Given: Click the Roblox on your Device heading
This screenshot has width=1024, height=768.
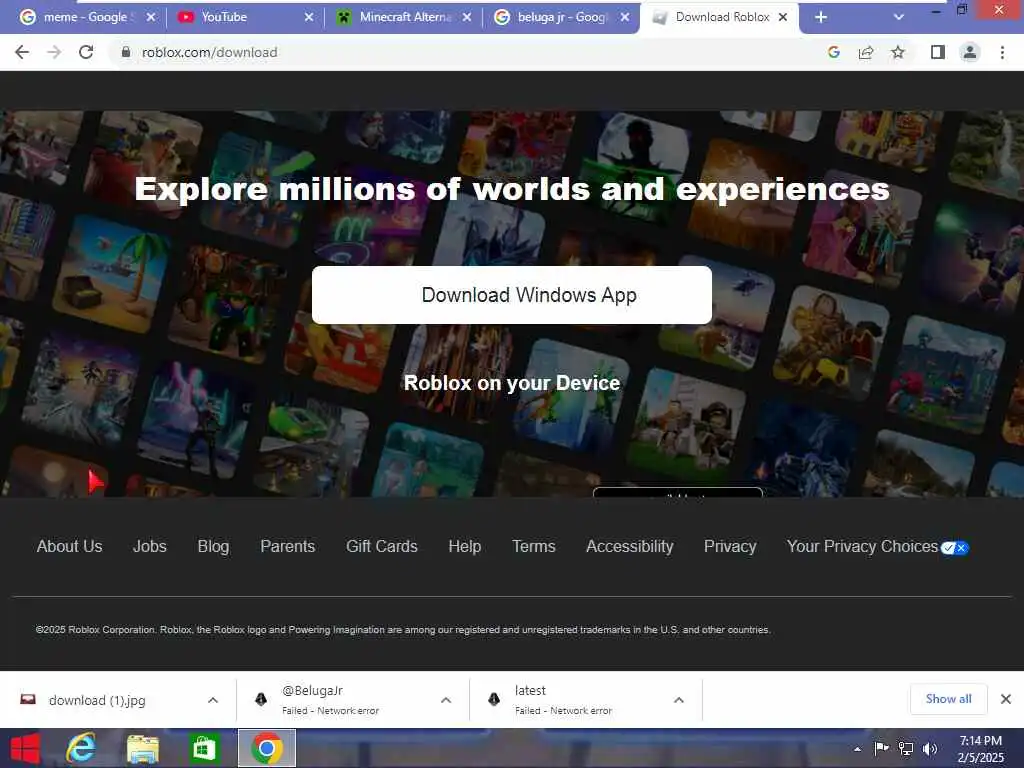Looking at the screenshot, I should [x=512, y=383].
